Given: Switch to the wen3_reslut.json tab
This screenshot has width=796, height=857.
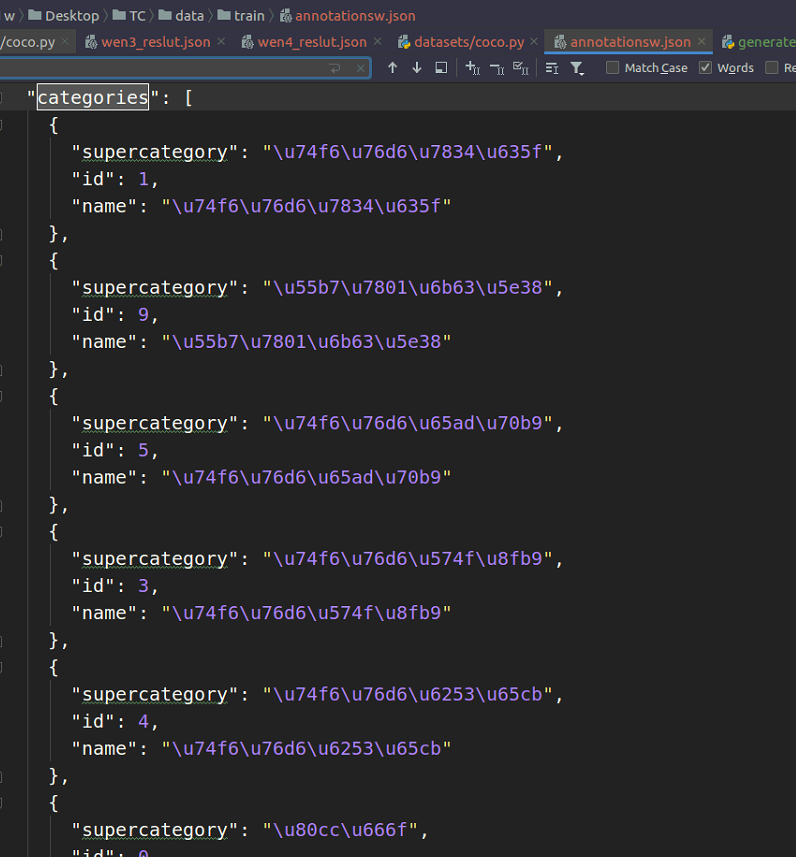Looking at the screenshot, I should click(x=155, y=42).
